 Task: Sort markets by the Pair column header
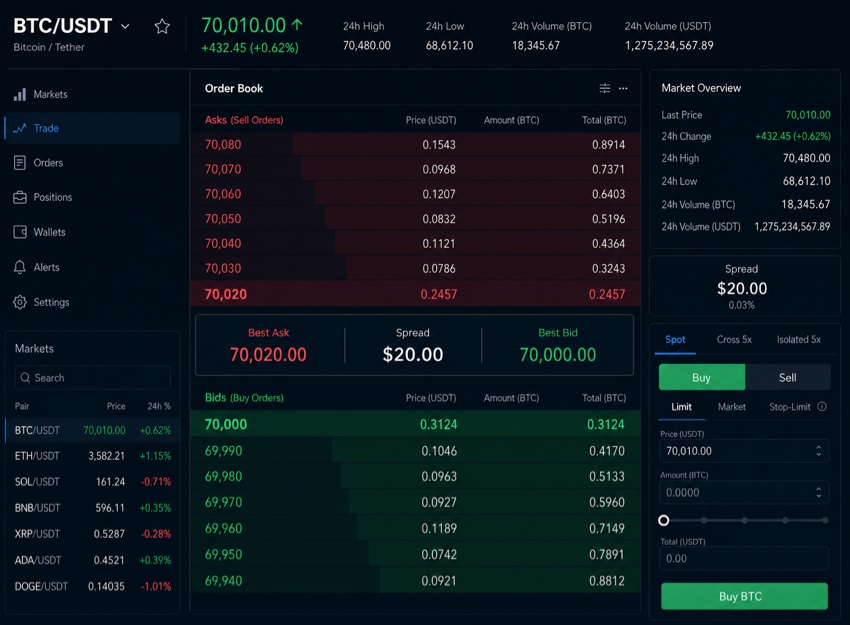click(22, 406)
